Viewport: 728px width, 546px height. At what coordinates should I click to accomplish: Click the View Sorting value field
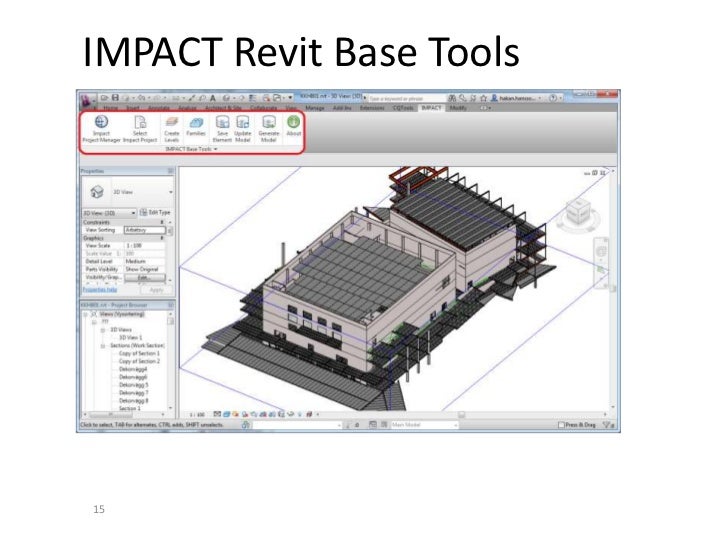pos(144,230)
